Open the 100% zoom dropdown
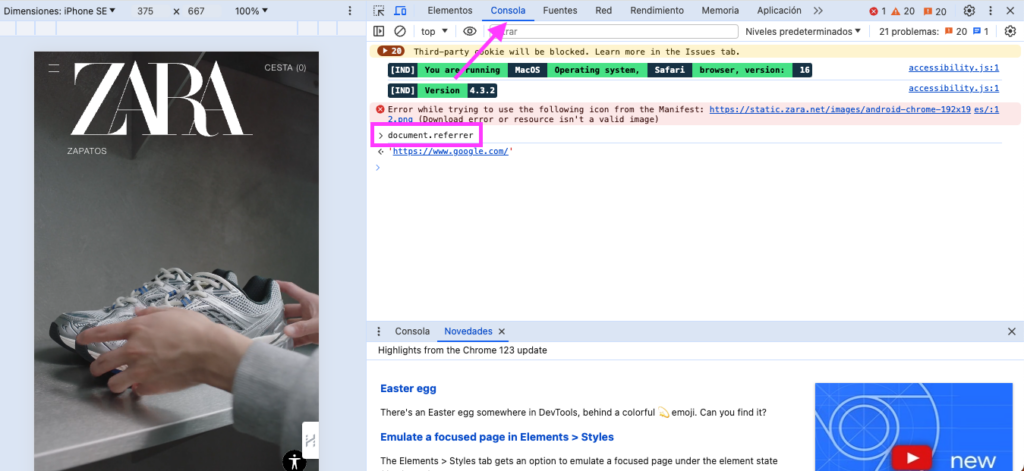This screenshot has height=471, width=1024. point(251,11)
